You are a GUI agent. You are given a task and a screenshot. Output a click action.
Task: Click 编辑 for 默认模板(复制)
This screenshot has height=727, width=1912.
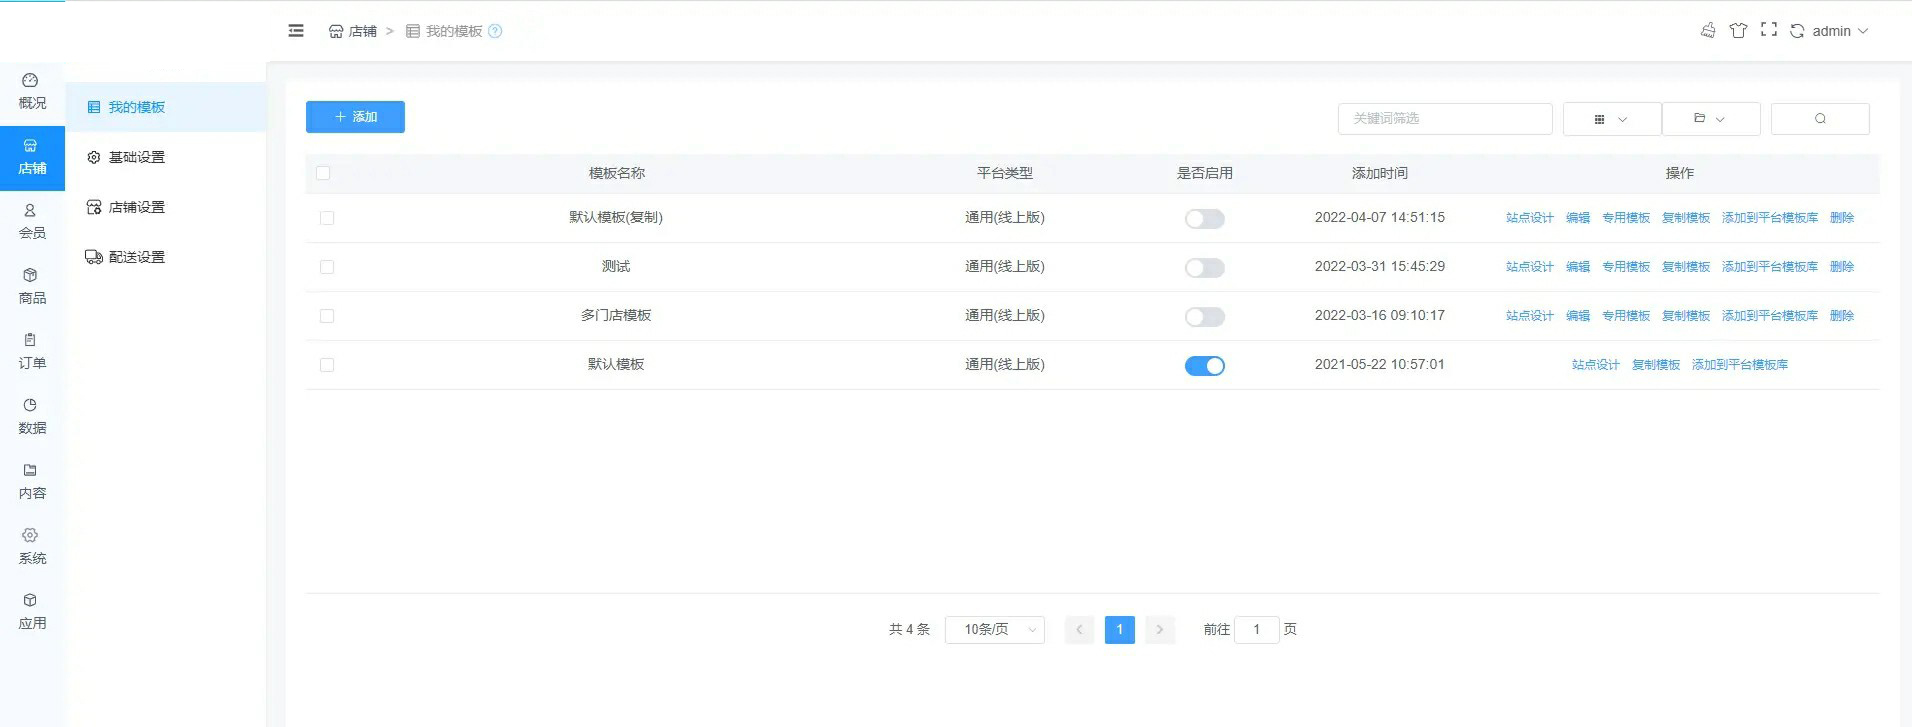1578,218
